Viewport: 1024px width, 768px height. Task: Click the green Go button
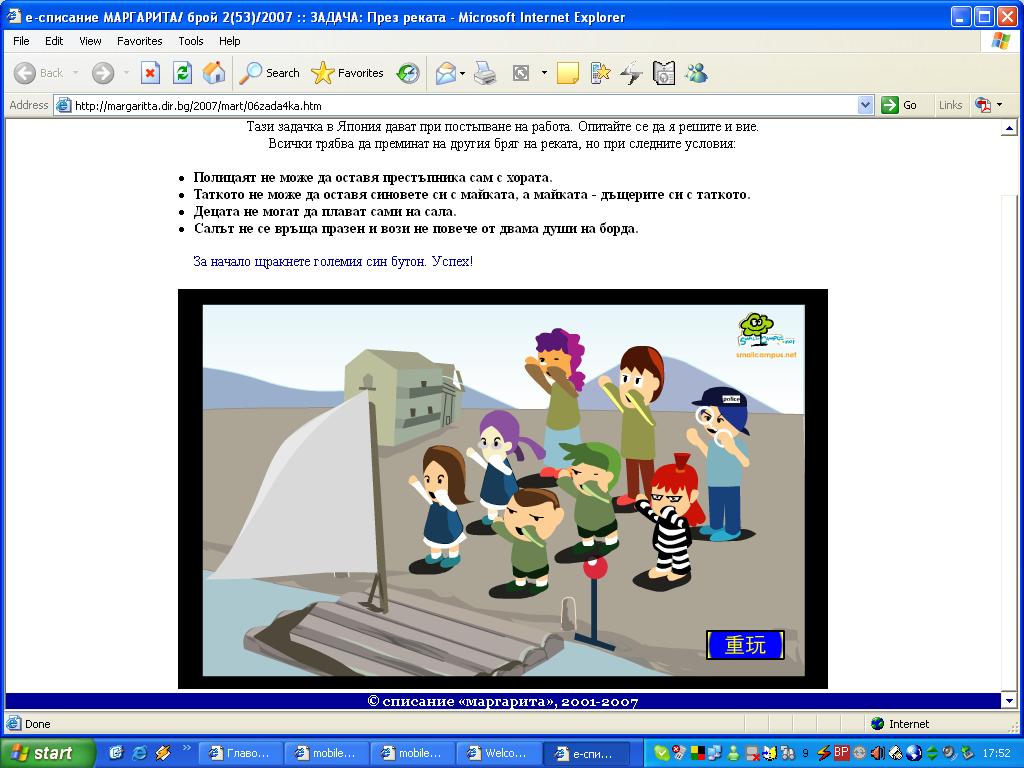pyautogui.click(x=900, y=105)
